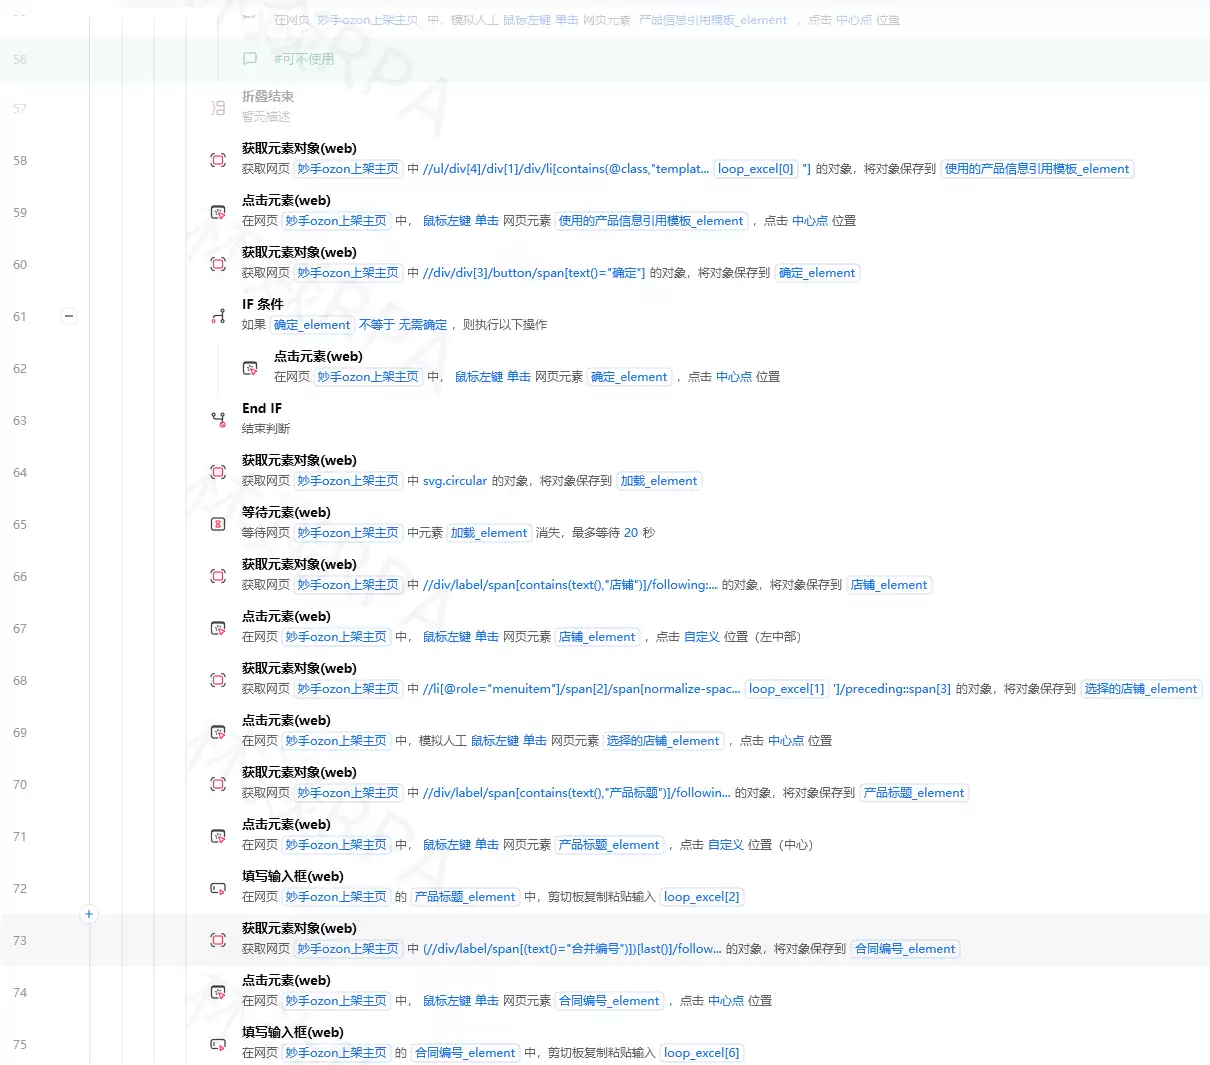
Task: Click the 店铺_element output variable on line 66
Action: coord(890,585)
